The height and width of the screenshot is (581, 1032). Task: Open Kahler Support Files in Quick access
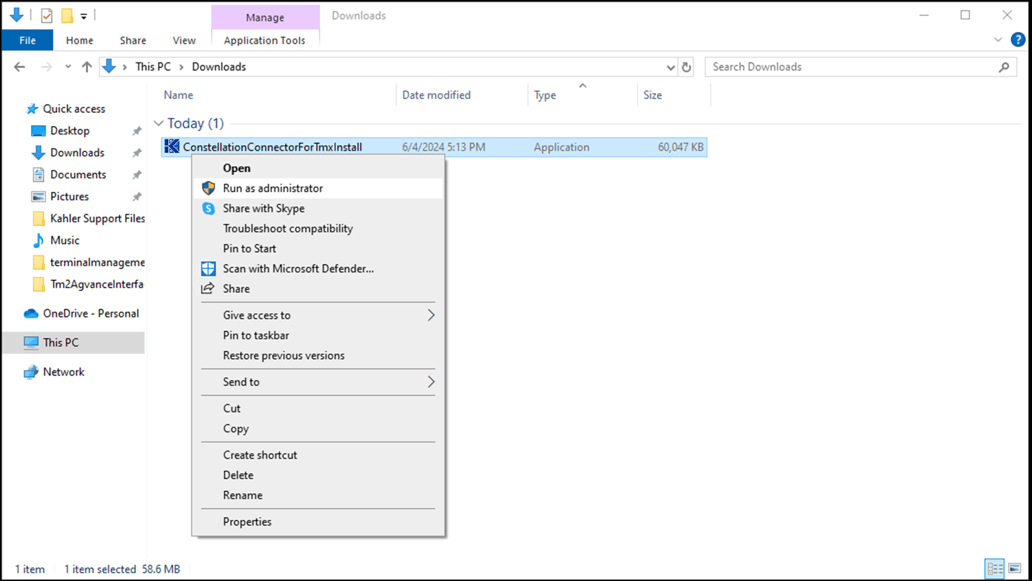point(97,218)
